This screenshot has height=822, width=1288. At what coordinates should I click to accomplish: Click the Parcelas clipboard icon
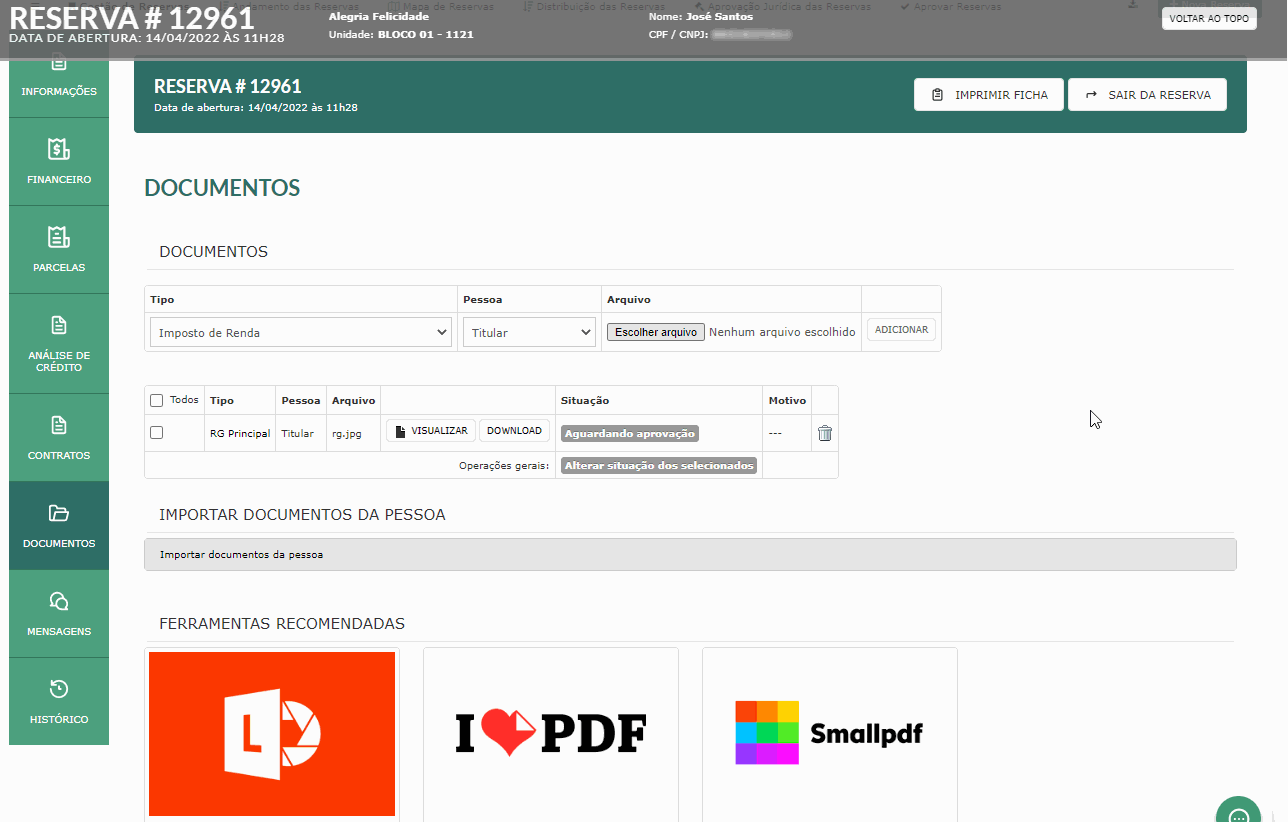click(x=59, y=237)
